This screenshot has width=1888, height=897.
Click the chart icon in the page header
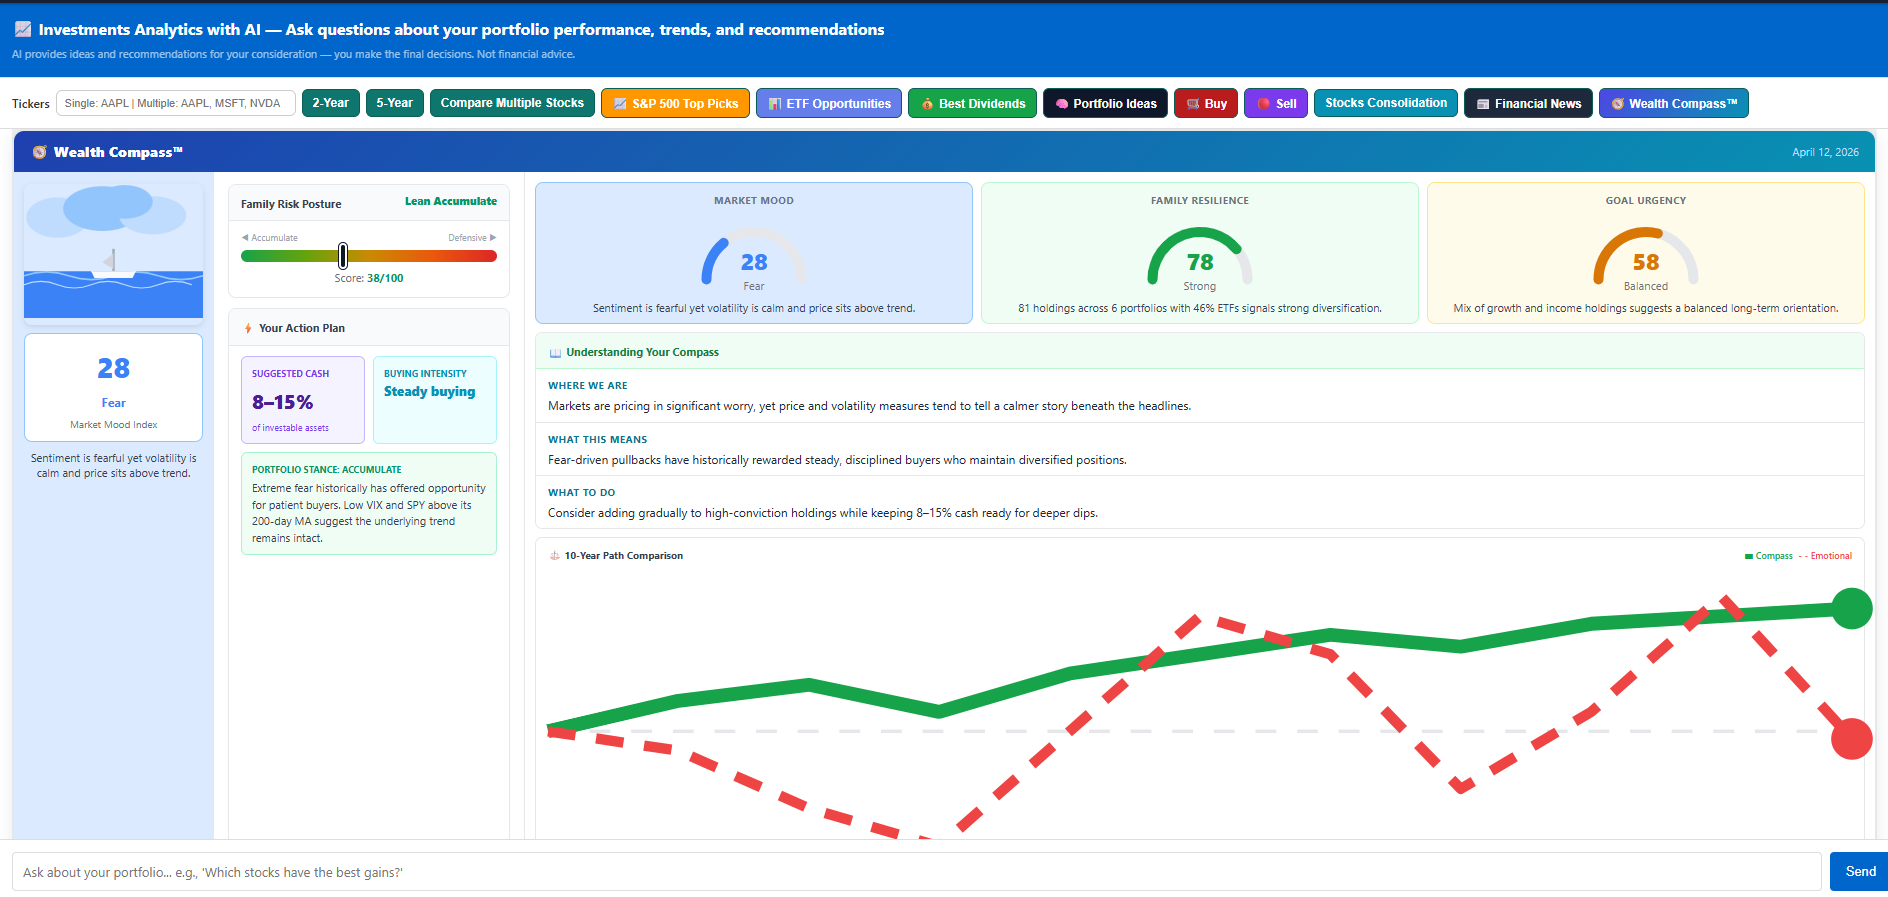(x=22, y=30)
